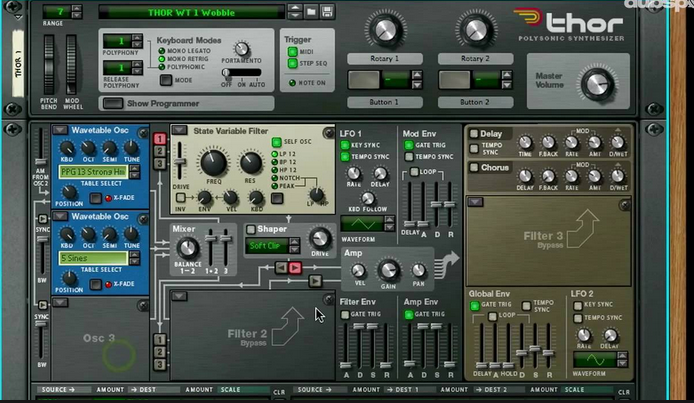Open the State Variable Filter type dropdown
694x403 pixels.
[178, 131]
